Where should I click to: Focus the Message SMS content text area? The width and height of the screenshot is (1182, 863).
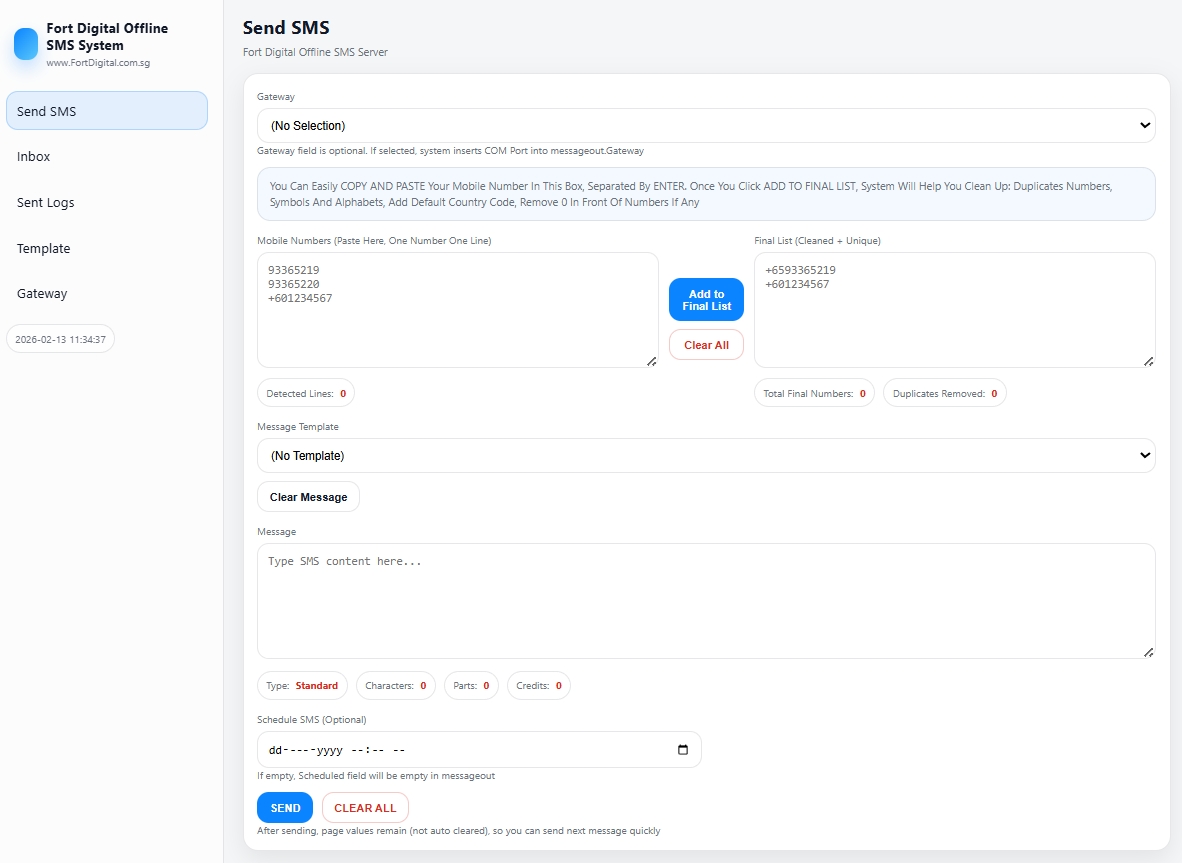click(x=705, y=601)
